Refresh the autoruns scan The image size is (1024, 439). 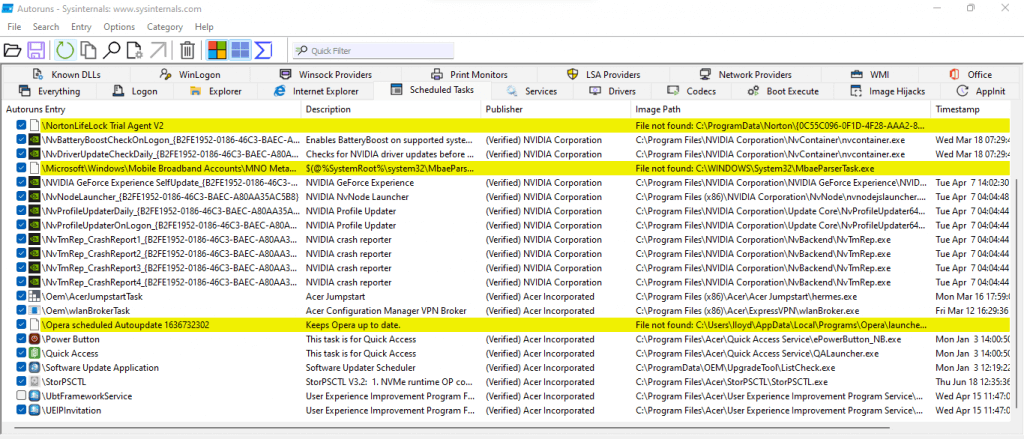(x=65, y=50)
